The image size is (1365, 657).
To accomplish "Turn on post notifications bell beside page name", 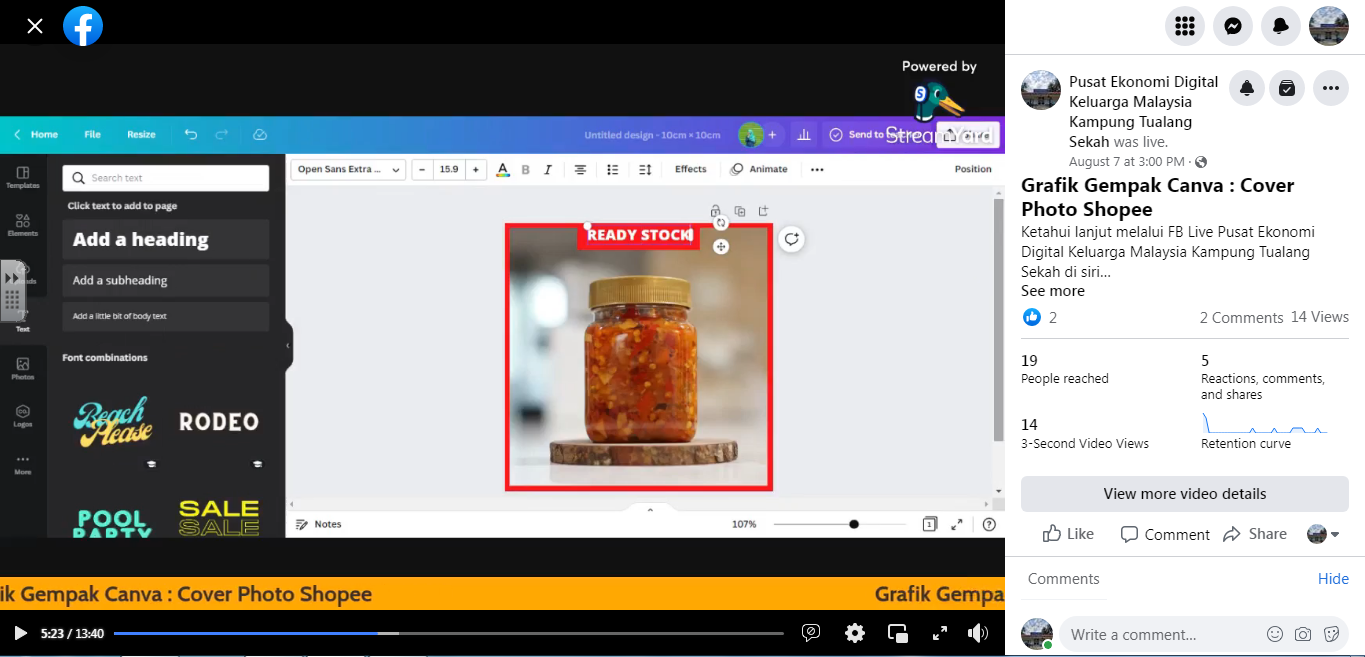I will point(1247,88).
